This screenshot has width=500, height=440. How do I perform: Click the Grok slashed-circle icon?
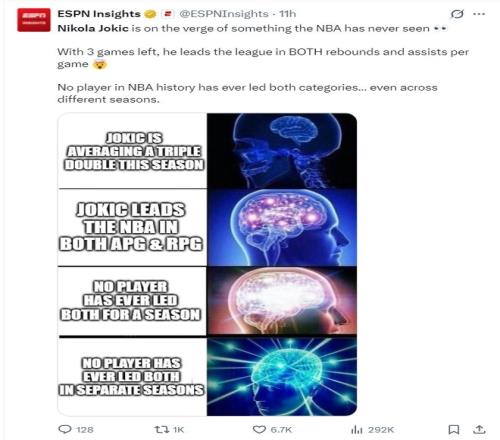tap(457, 14)
